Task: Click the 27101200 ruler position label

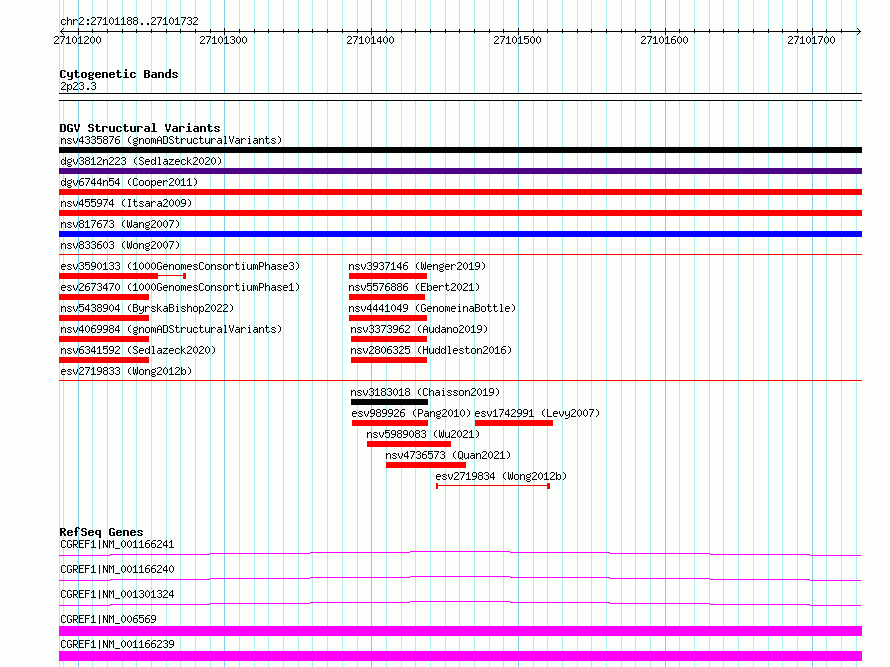Action: [77, 40]
